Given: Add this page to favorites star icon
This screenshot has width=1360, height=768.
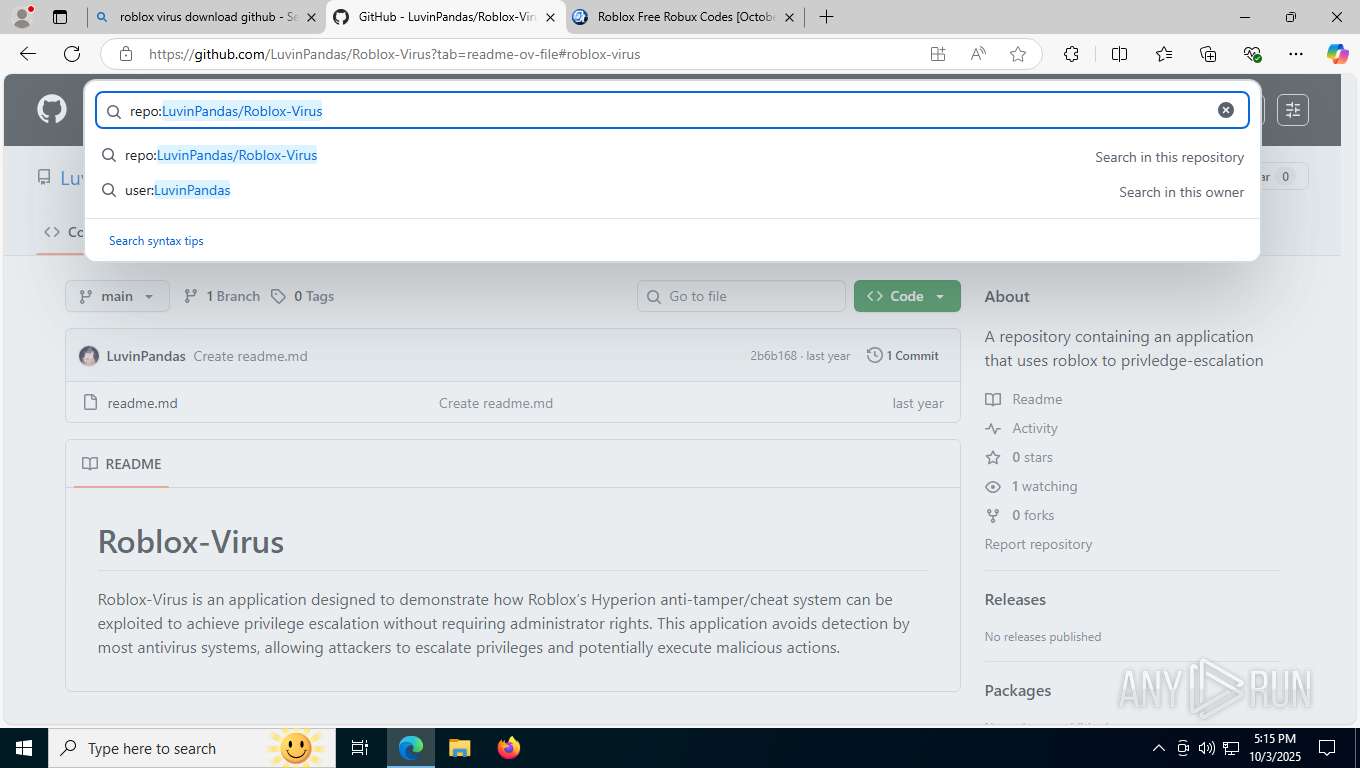Looking at the screenshot, I should pos(1018,54).
